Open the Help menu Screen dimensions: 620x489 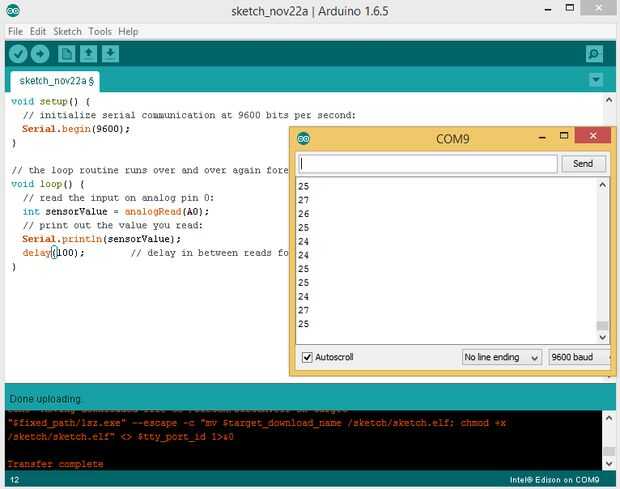[x=128, y=32]
